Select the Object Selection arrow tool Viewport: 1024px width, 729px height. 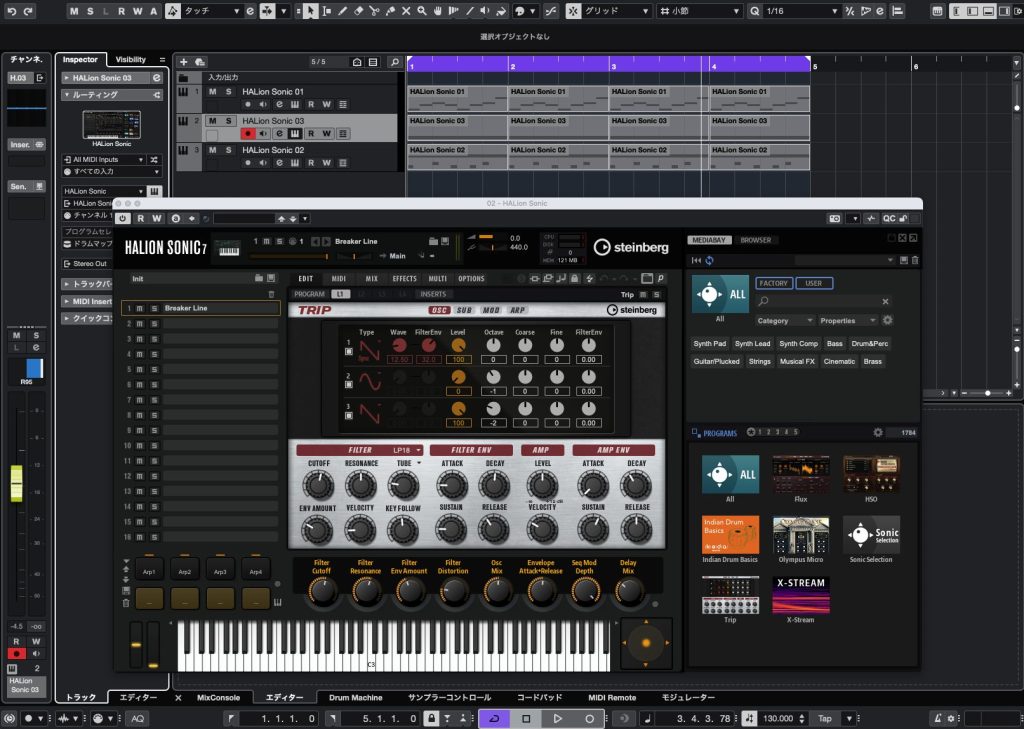pyautogui.click(x=310, y=11)
